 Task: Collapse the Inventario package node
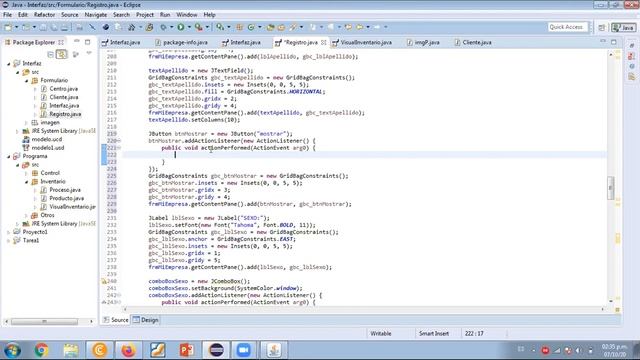click(27, 182)
